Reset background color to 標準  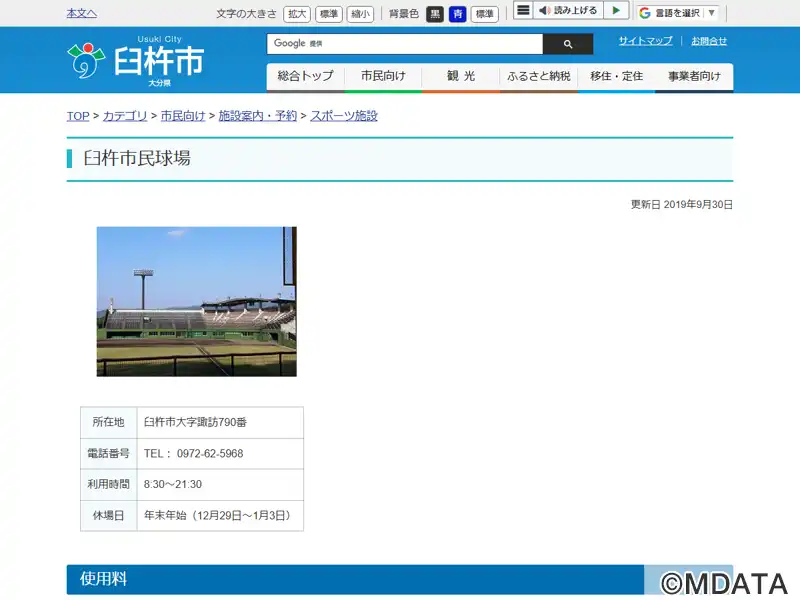pyautogui.click(x=484, y=14)
